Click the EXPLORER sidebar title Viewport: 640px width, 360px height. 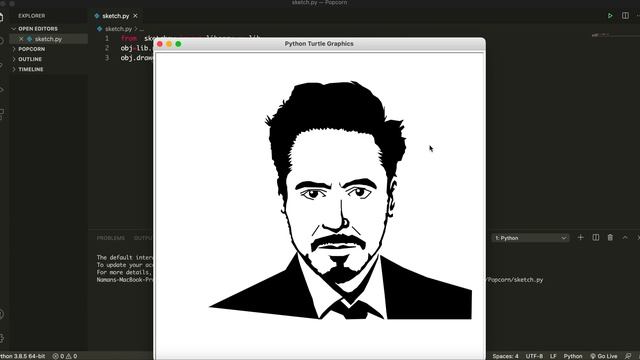coord(31,16)
